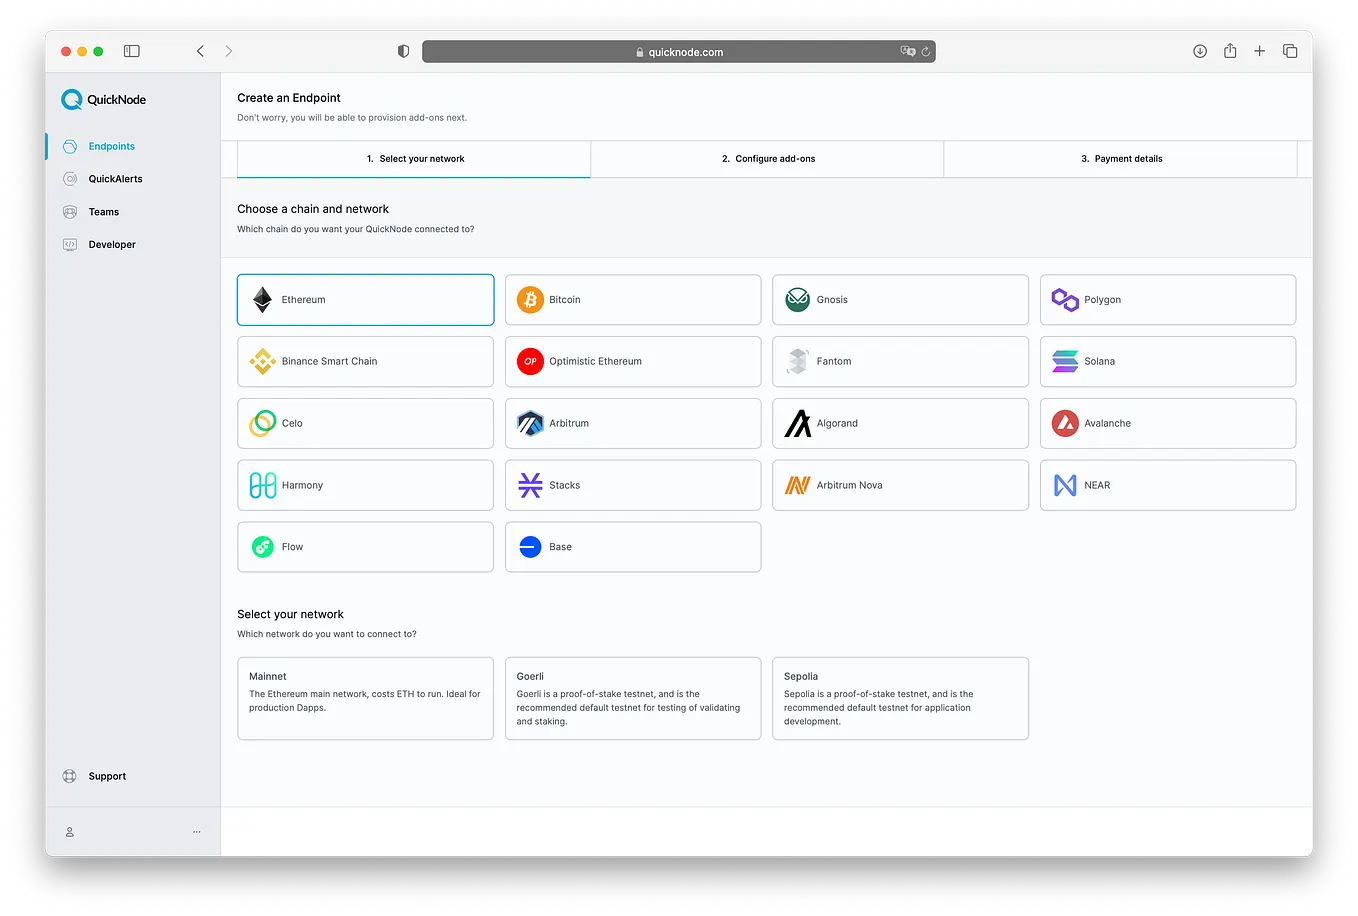Choose the Mainnet network option
The width and height of the screenshot is (1358, 916).
tap(365, 698)
